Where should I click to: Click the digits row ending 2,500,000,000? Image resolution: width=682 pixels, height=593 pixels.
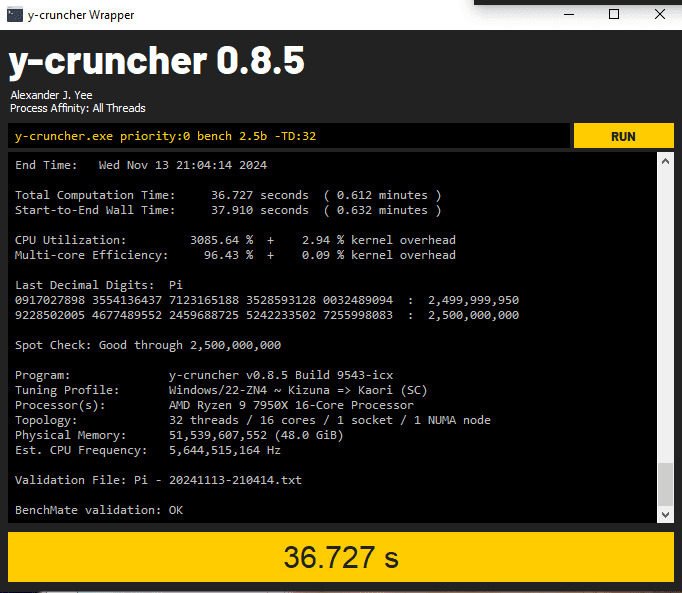pyautogui.click(x=267, y=315)
